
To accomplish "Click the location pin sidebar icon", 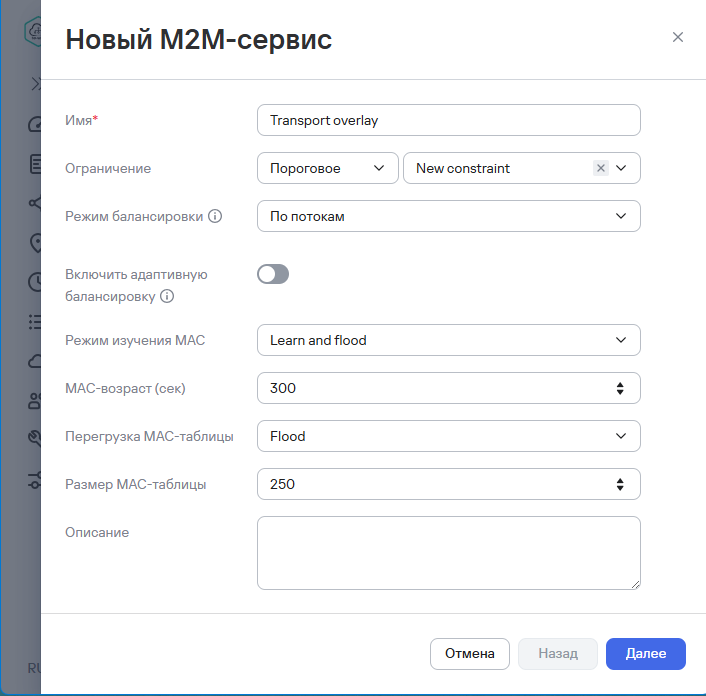I will (35, 243).
